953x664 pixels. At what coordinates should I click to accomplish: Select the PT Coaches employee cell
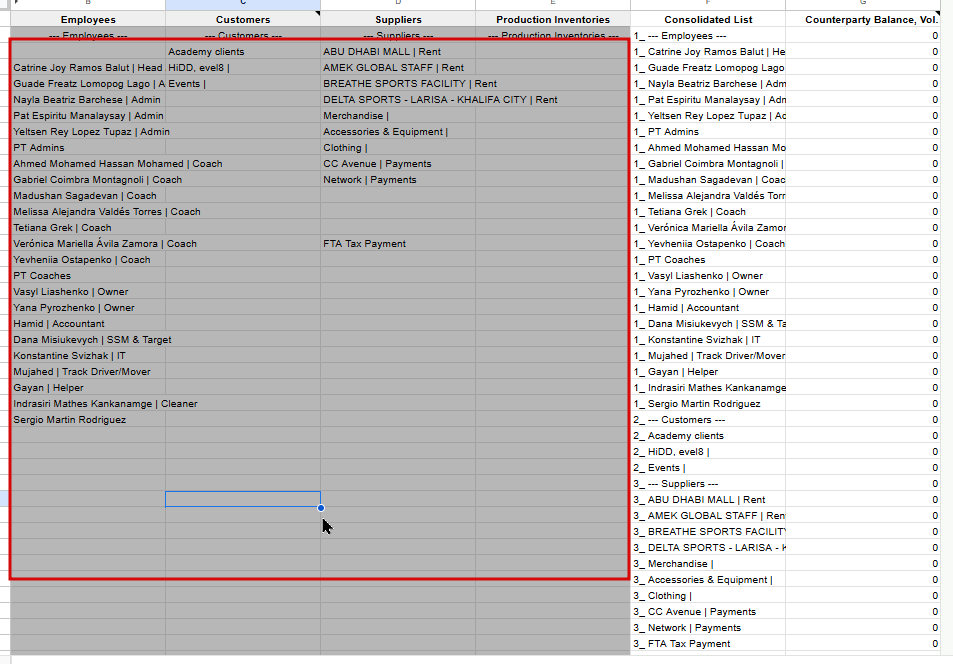(88, 275)
